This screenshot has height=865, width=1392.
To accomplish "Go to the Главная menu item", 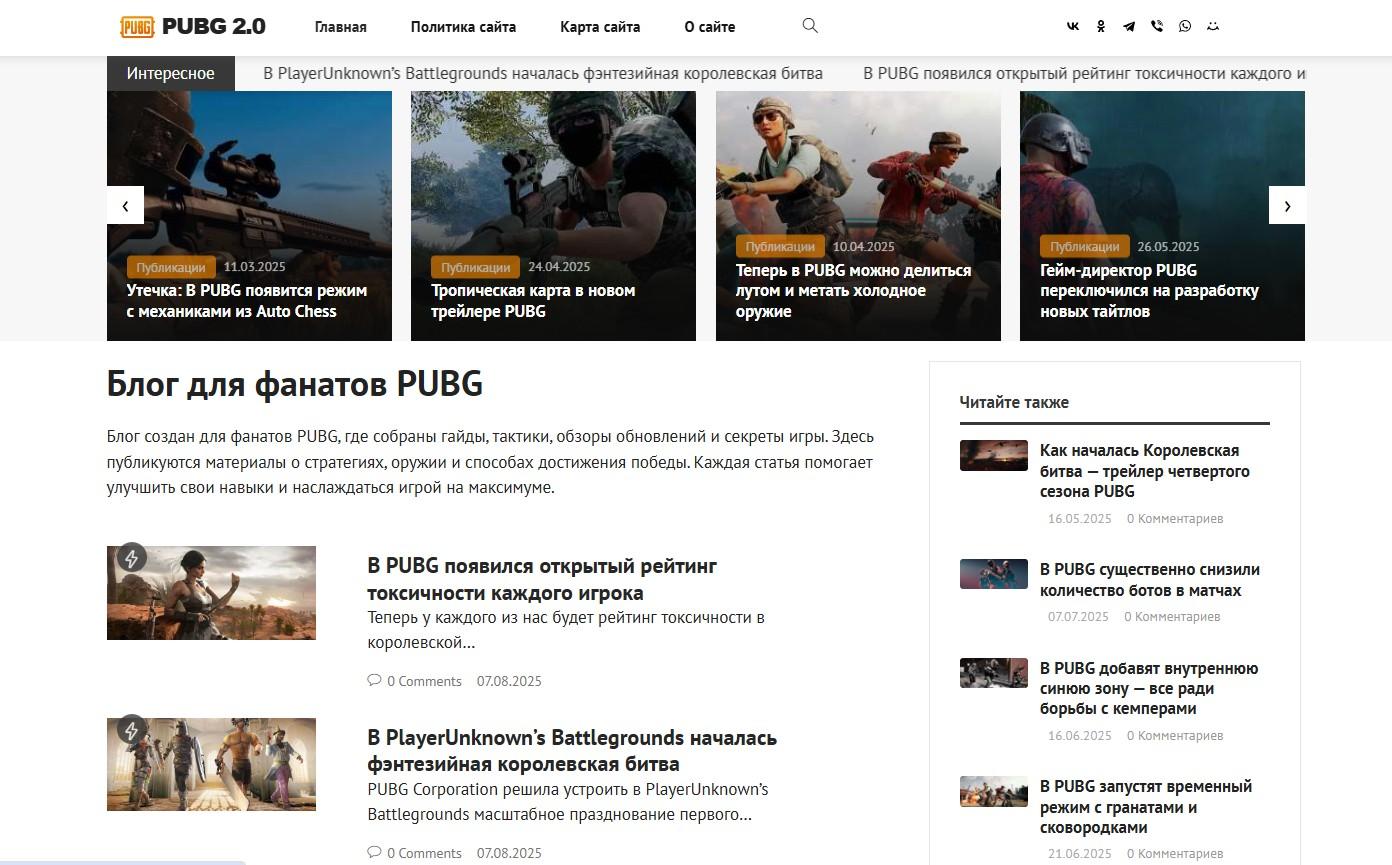I will pos(341,27).
